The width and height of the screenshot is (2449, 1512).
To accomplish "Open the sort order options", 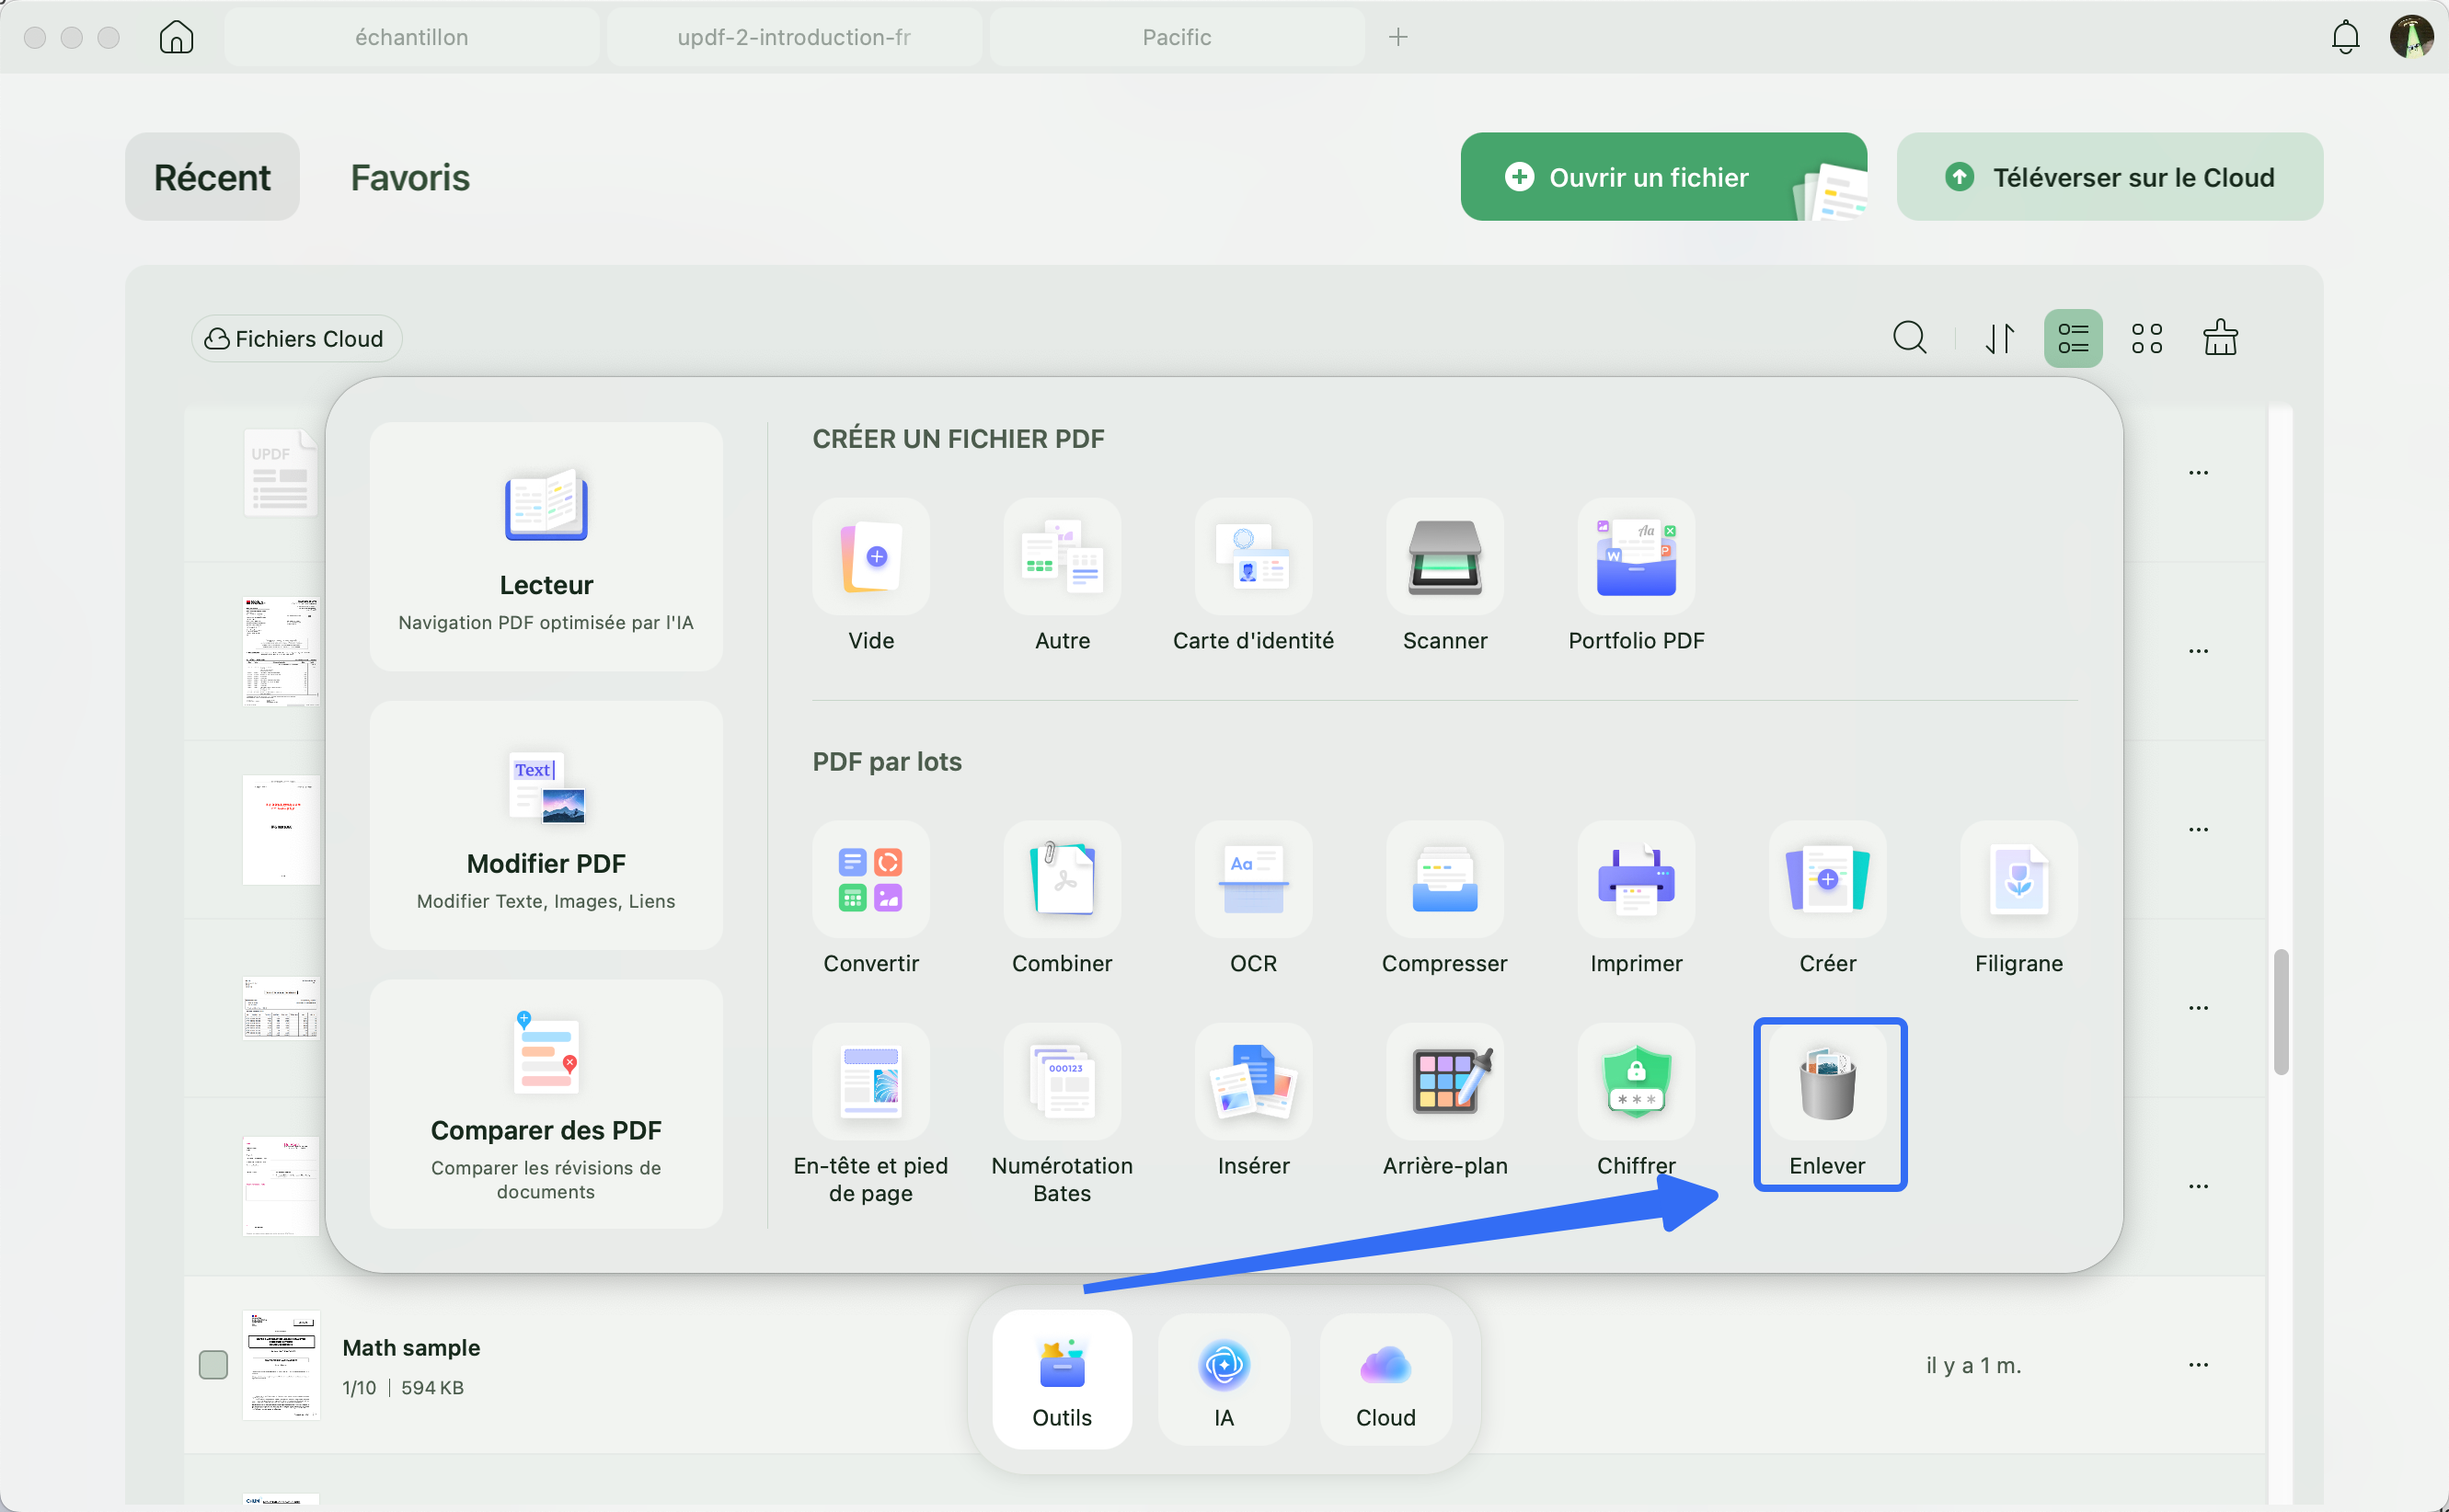I will [1999, 338].
